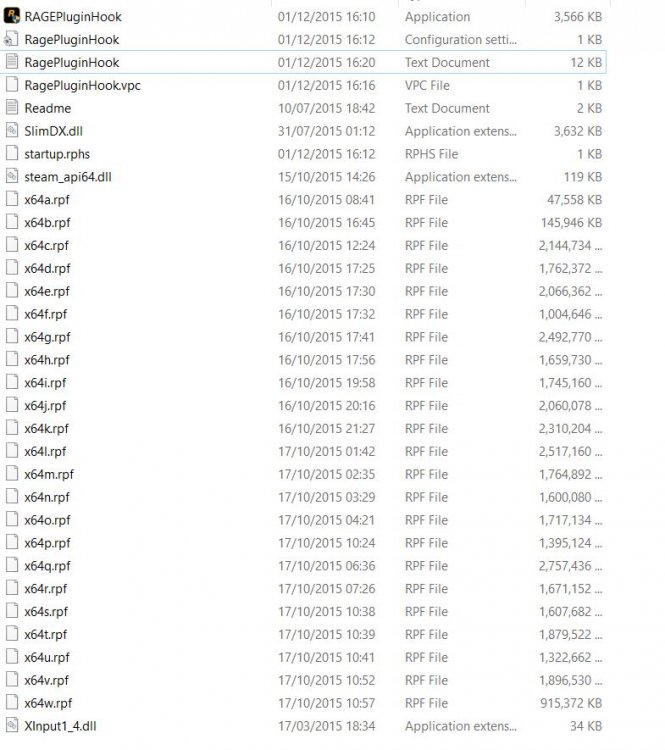Click the size value 119 KB

[x=583, y=177]
